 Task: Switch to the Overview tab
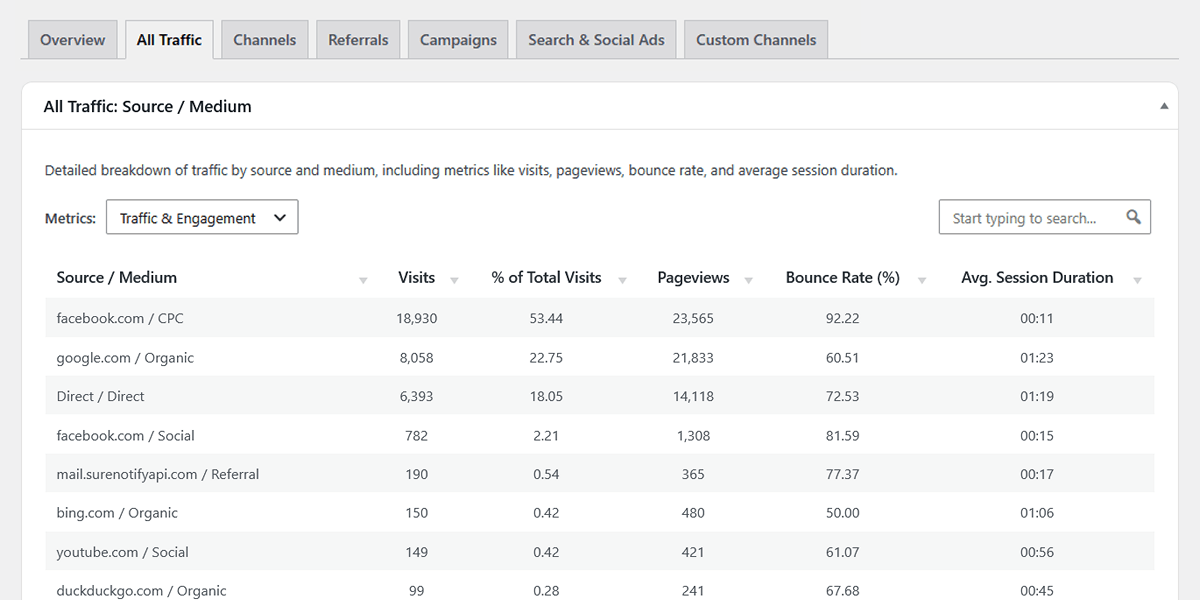coord(72,40)
